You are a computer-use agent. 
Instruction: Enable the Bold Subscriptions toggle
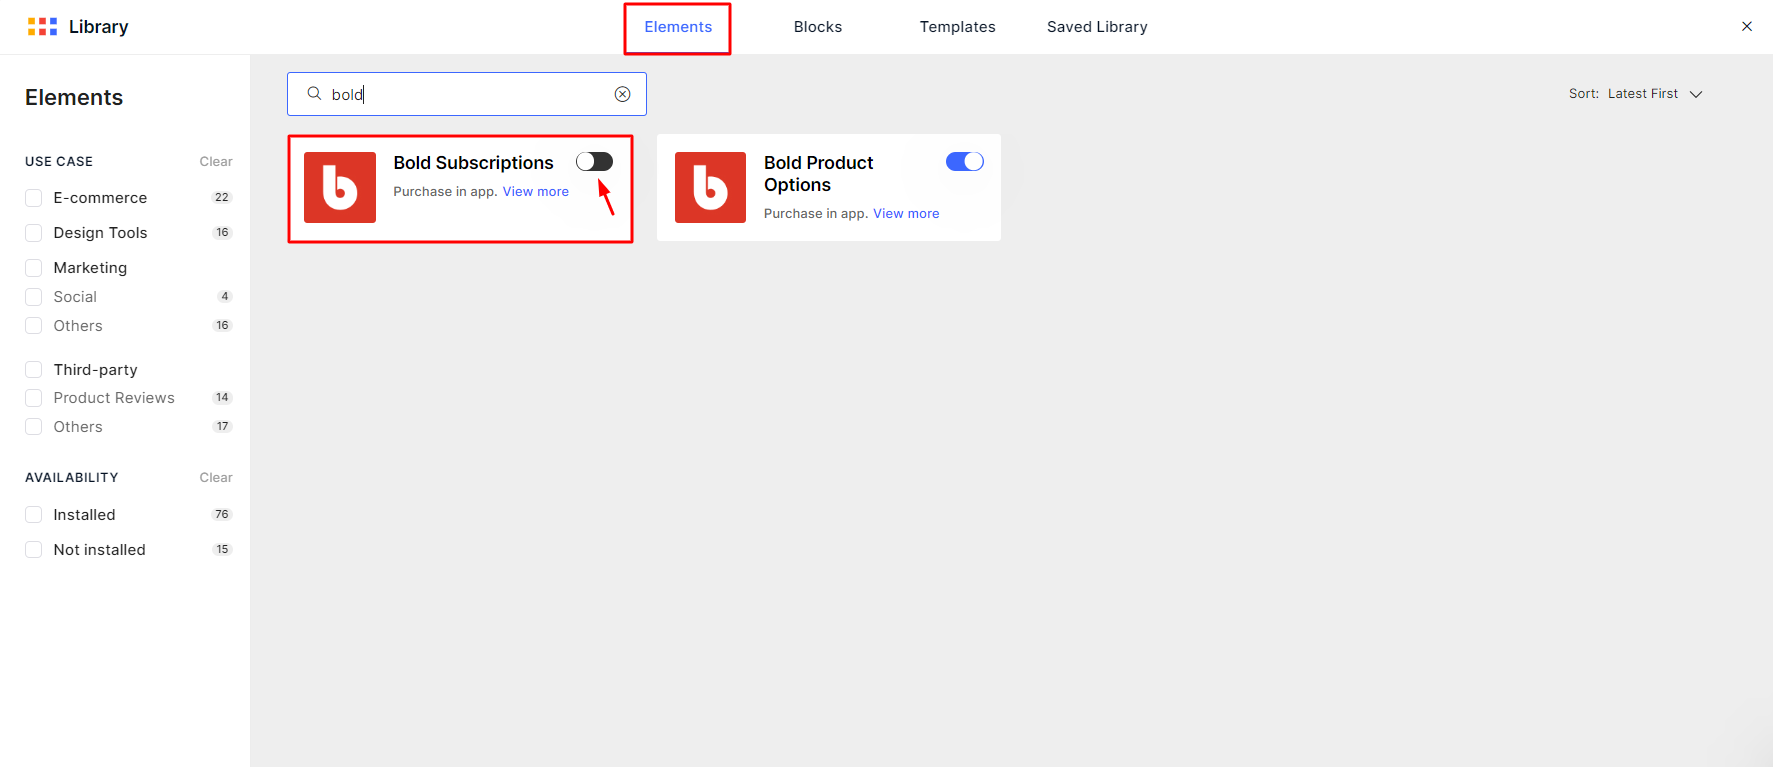click(x=594, y=162)
